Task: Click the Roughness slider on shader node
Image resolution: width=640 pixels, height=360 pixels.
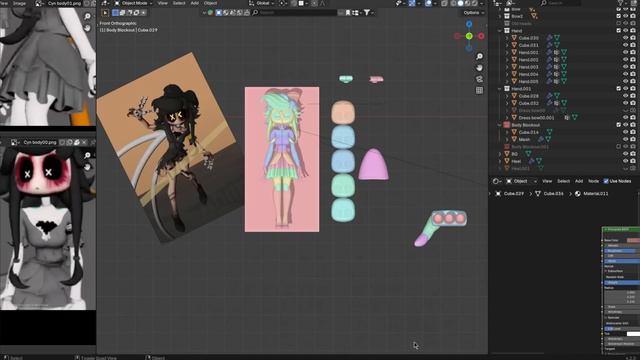Action: tap(622, 251)
